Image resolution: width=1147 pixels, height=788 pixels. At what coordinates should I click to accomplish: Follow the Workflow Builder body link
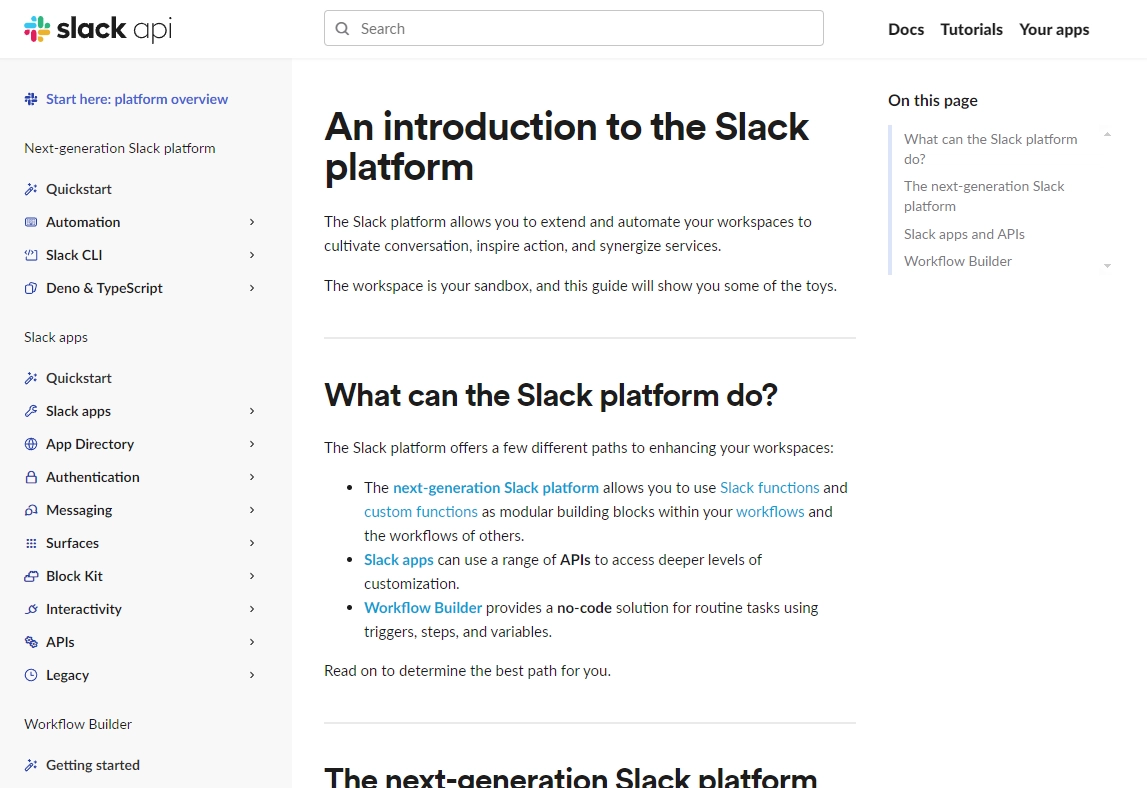tap(423, 608)
